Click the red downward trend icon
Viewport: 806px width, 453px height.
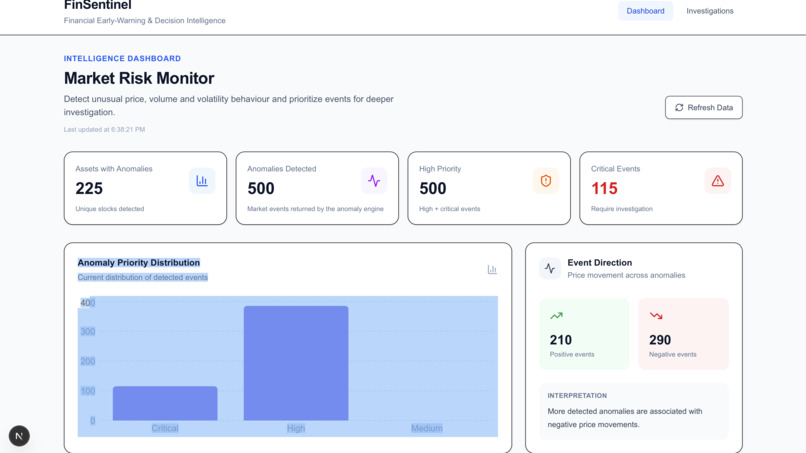656,316
